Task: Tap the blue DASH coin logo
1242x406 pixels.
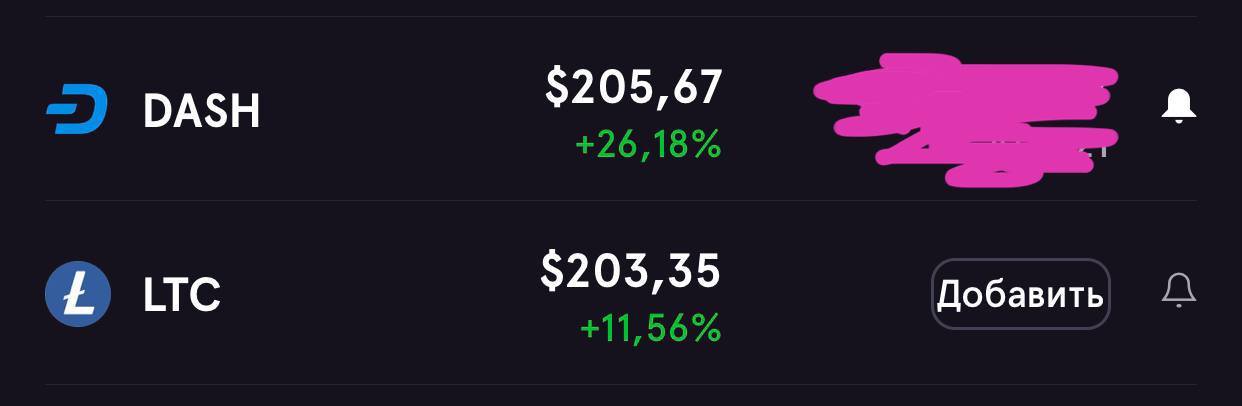Action: click(77, 111)
